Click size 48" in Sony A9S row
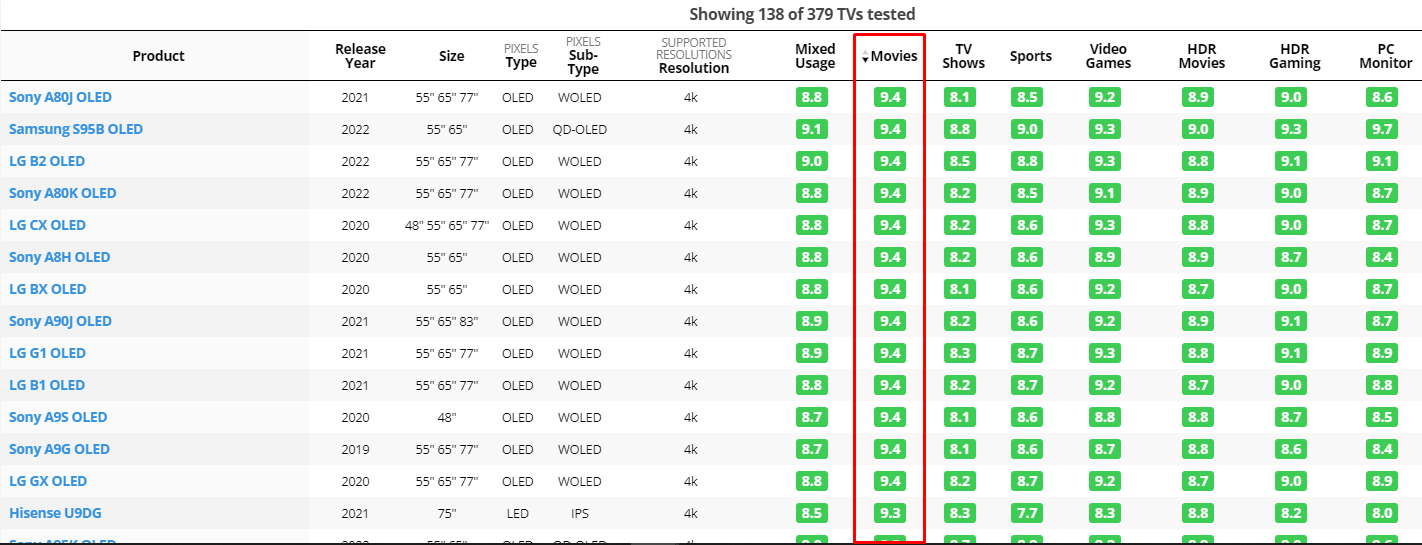The height and width of the screenshot is (545, 1422). (447, 417)
